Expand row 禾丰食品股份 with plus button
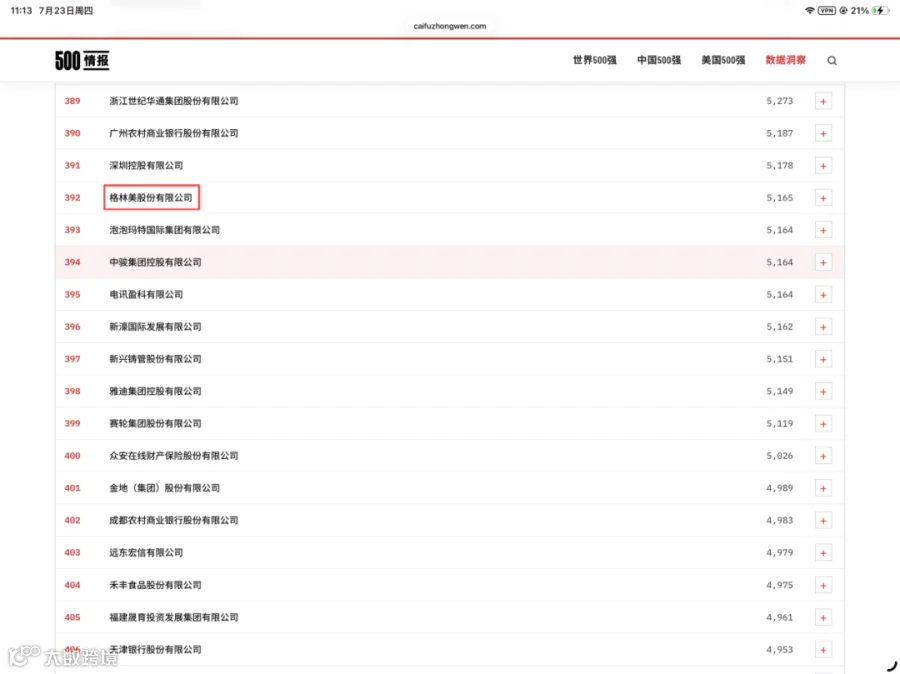Screen dimensions: 900x674 (x=823, y=585)
